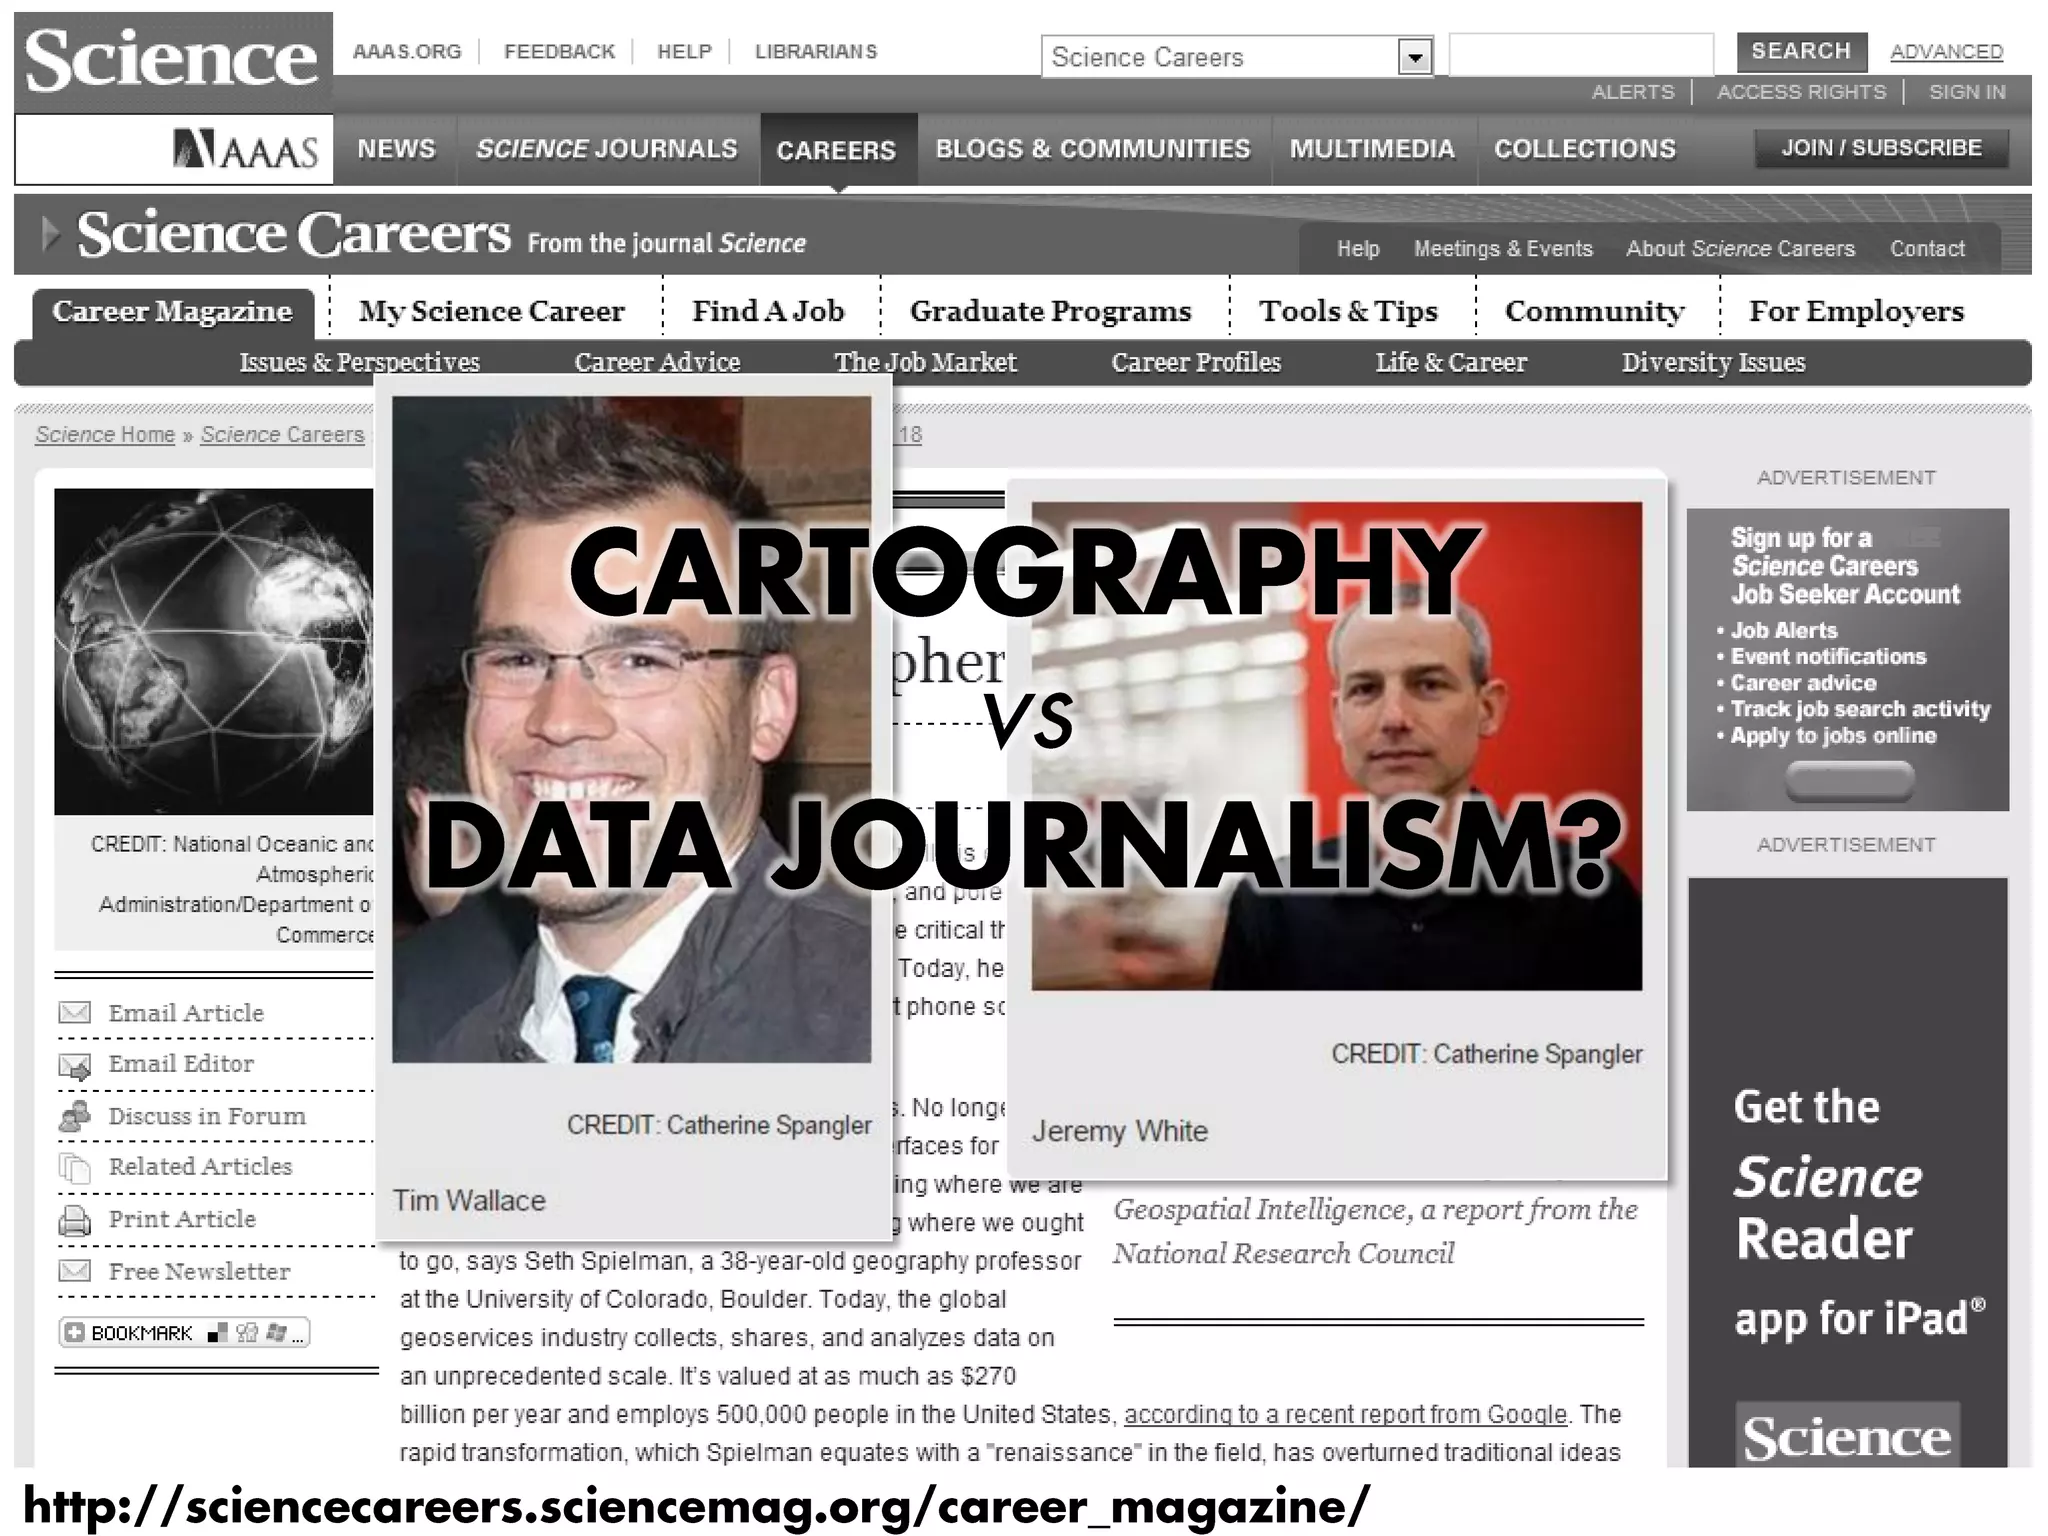Open the HELP link in top bar
Viewport: 2048px width, 1536px height.
tap(684, 52)
